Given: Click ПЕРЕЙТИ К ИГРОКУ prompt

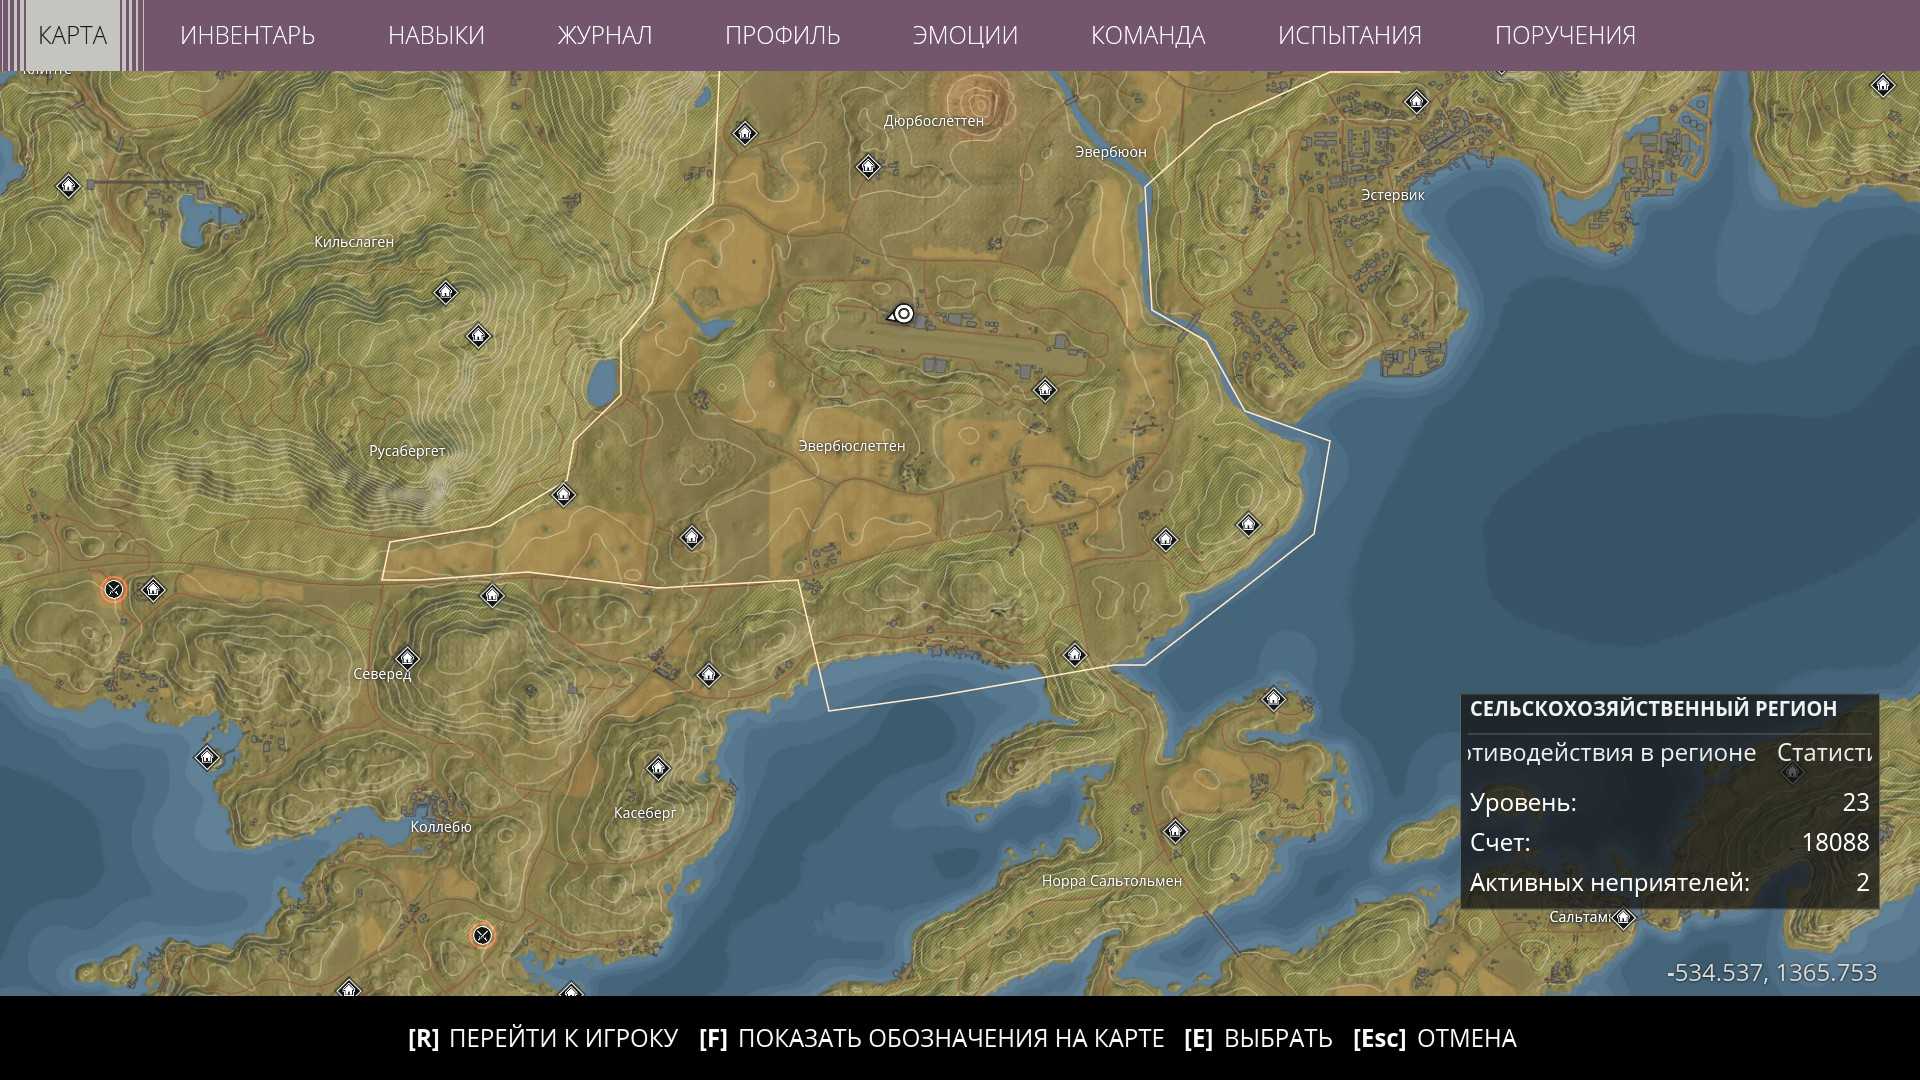Looking at the screenshot, I should click(x=543, y=1038).
